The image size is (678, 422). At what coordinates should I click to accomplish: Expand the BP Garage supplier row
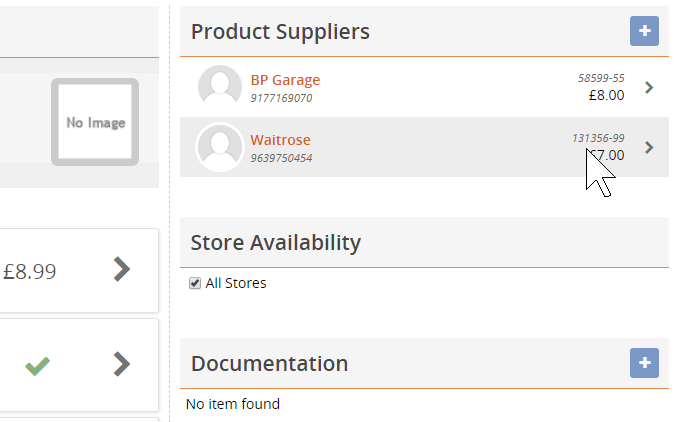(x=649, y=88)
